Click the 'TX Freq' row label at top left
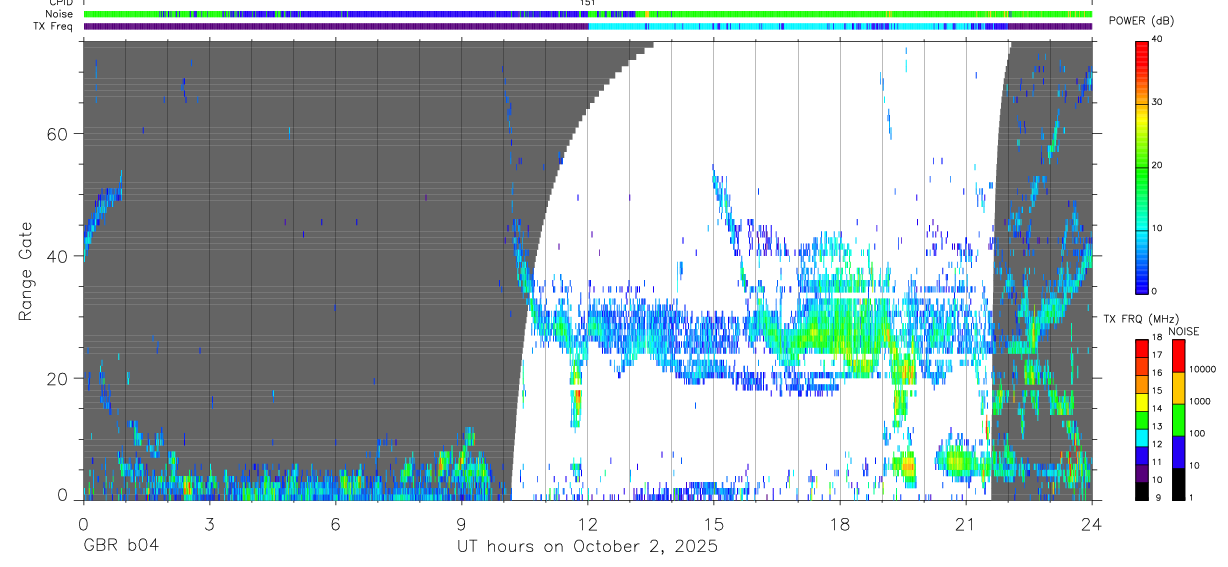1228x567 pixels. coord(54,26)
